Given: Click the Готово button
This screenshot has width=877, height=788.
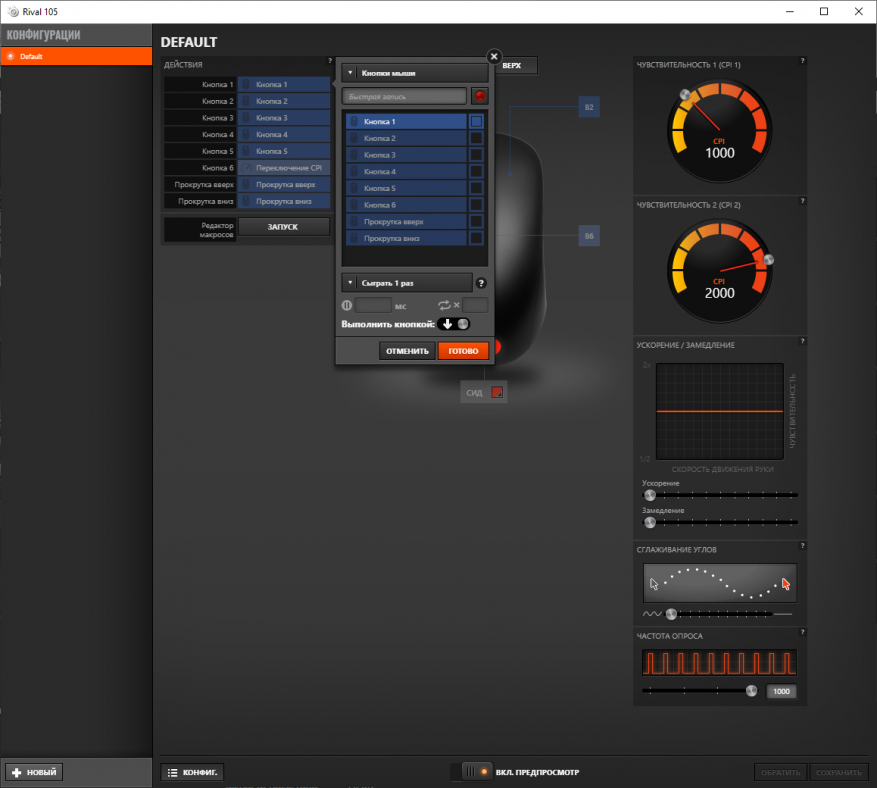Looking at the screenshot, I should 463,351.
